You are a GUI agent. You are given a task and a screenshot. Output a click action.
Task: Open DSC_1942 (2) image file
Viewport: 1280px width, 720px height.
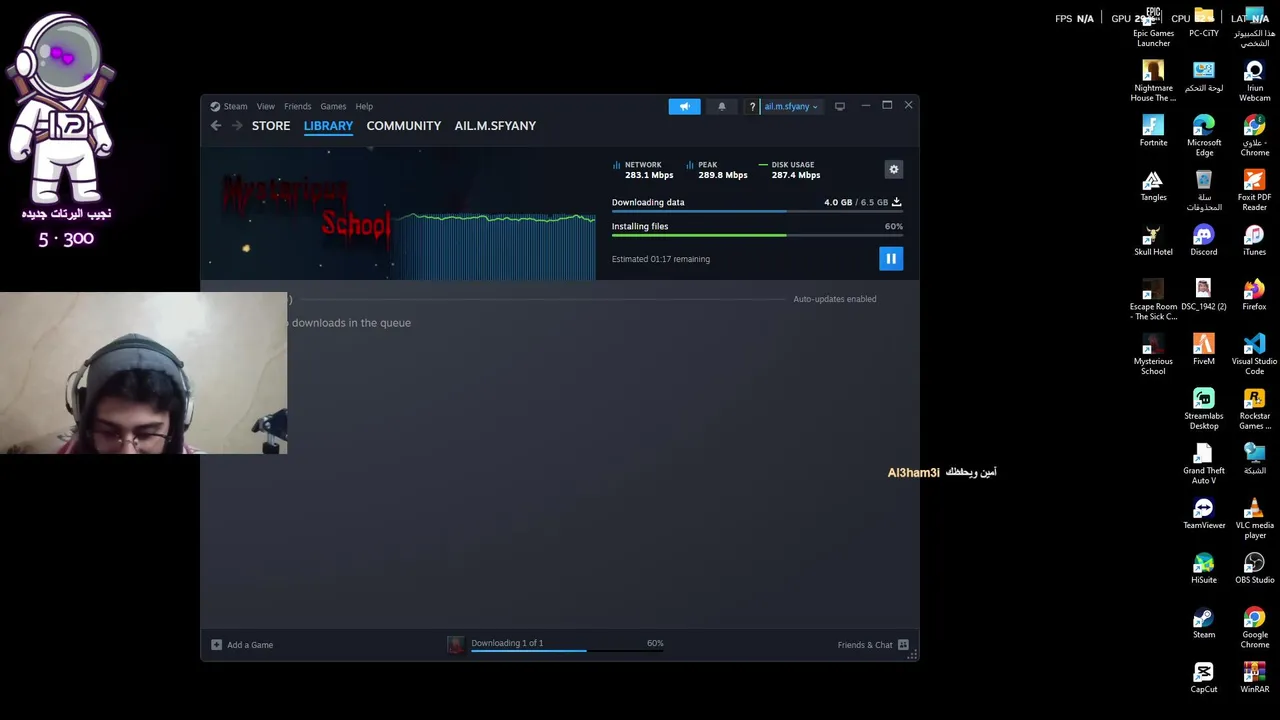1204,295
